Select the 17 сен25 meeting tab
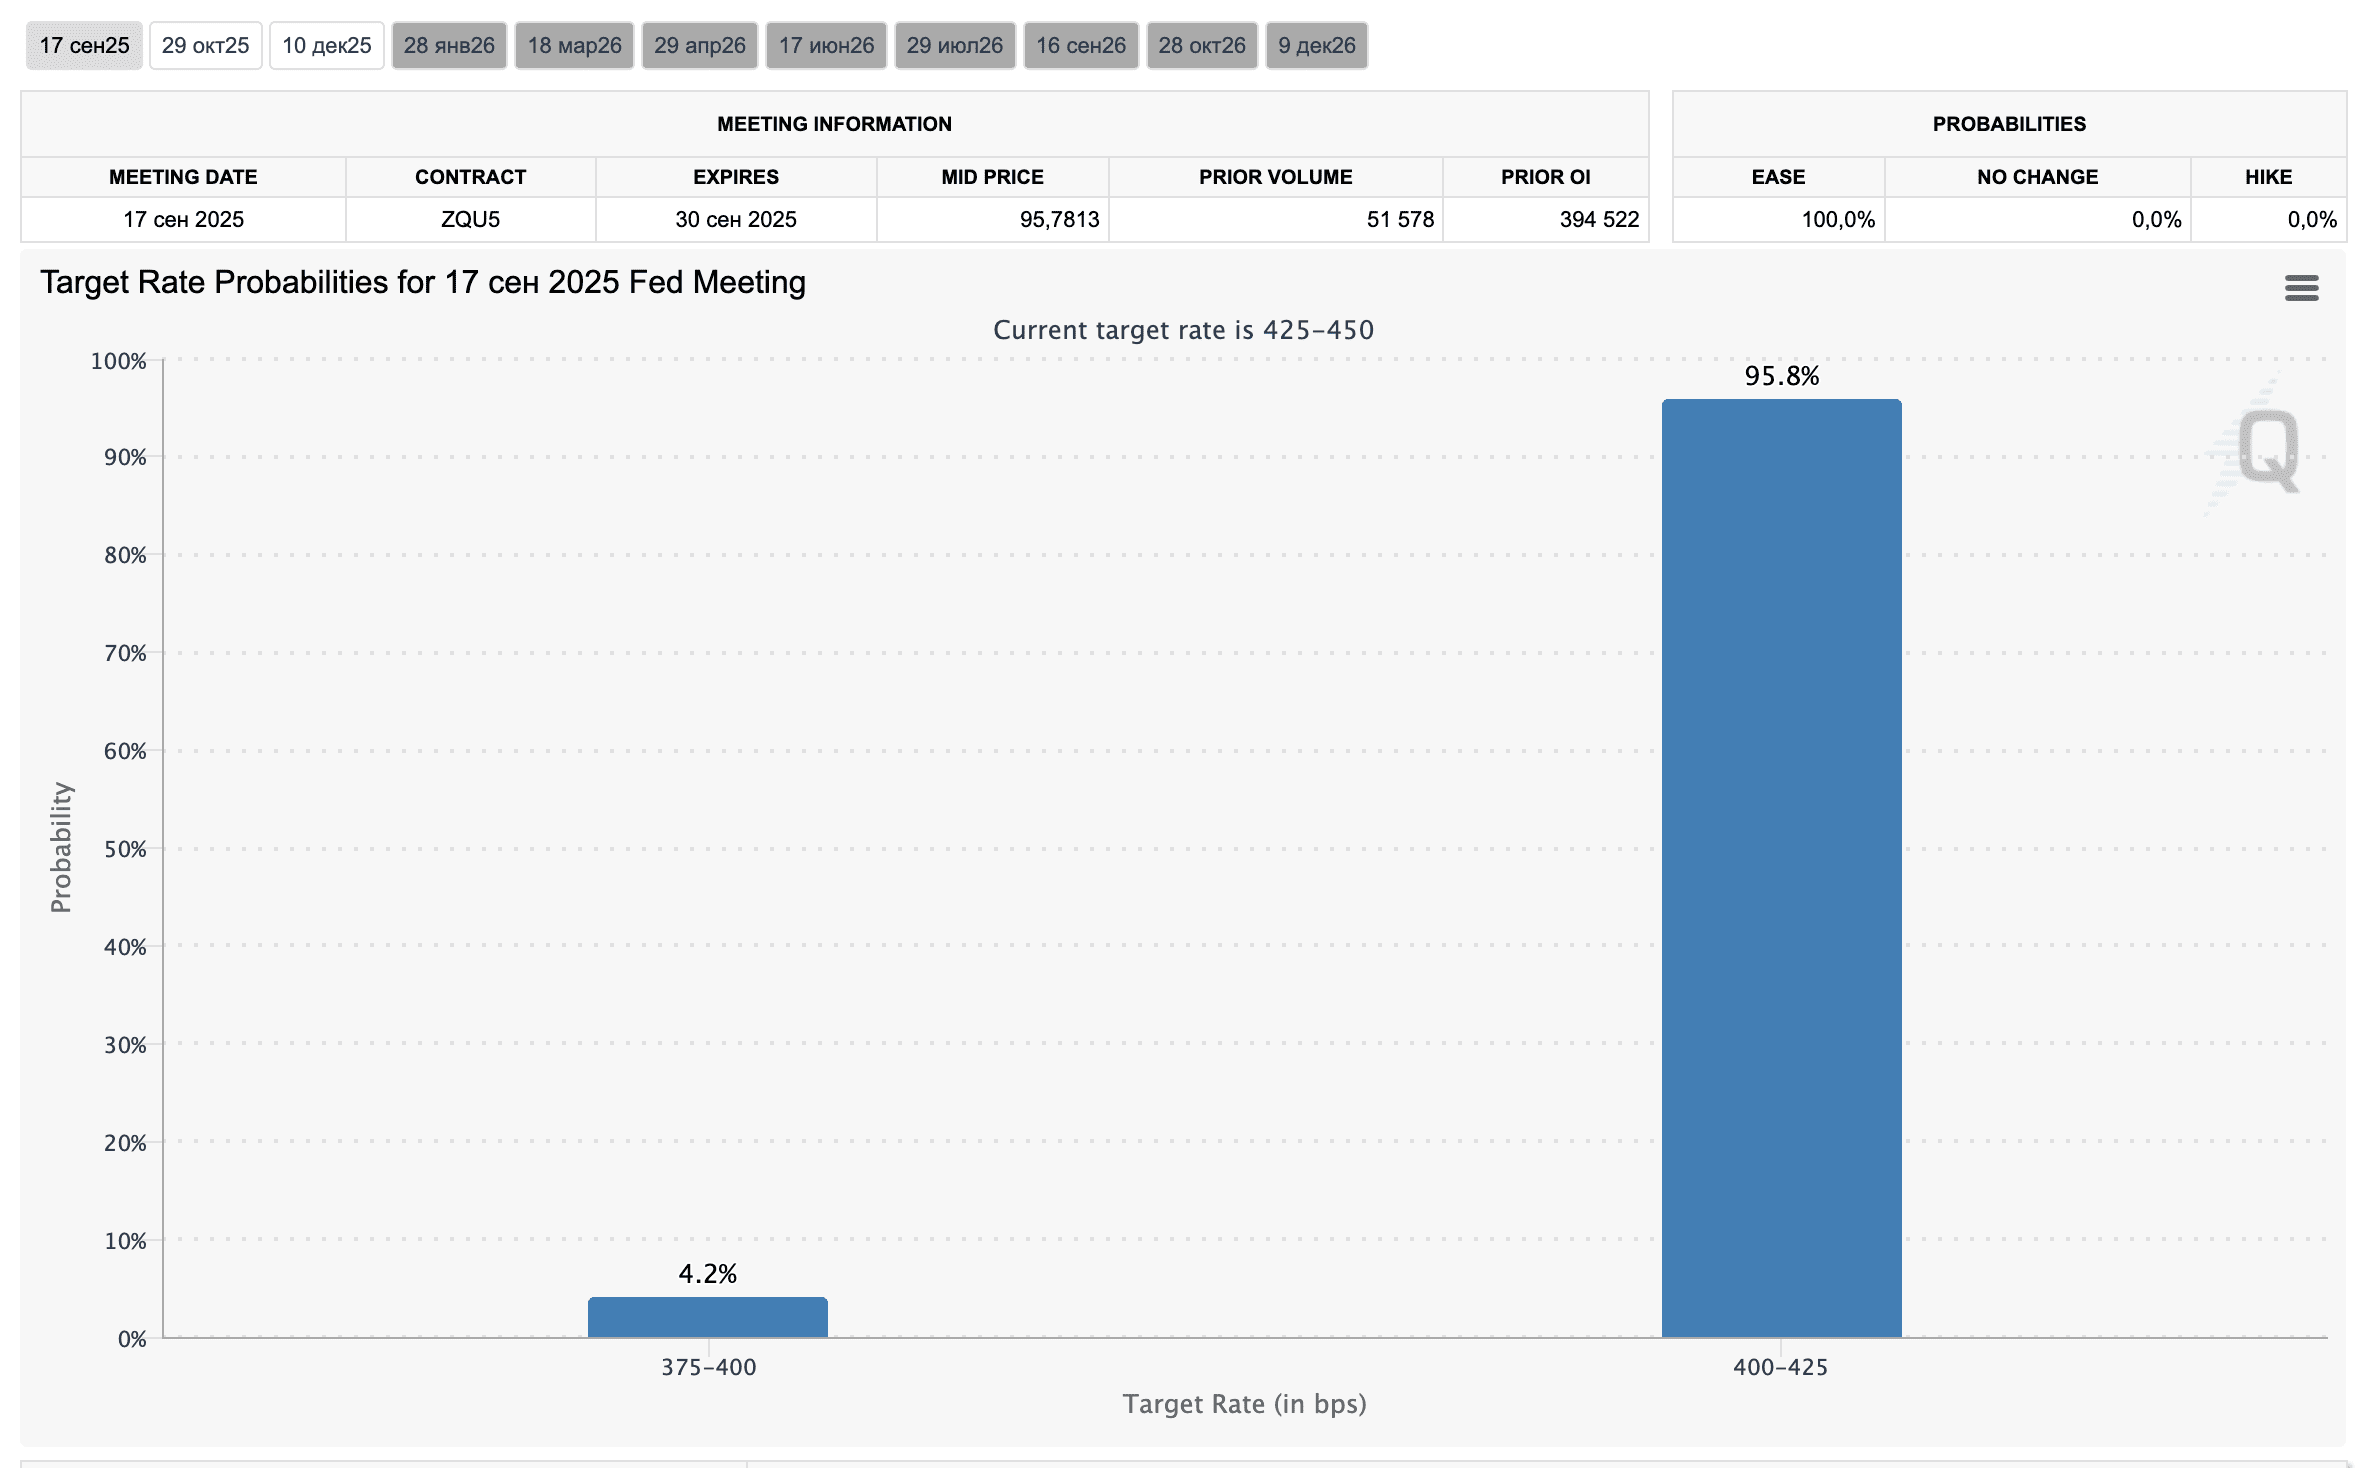2374x1468 pixels. pos(84,46)
